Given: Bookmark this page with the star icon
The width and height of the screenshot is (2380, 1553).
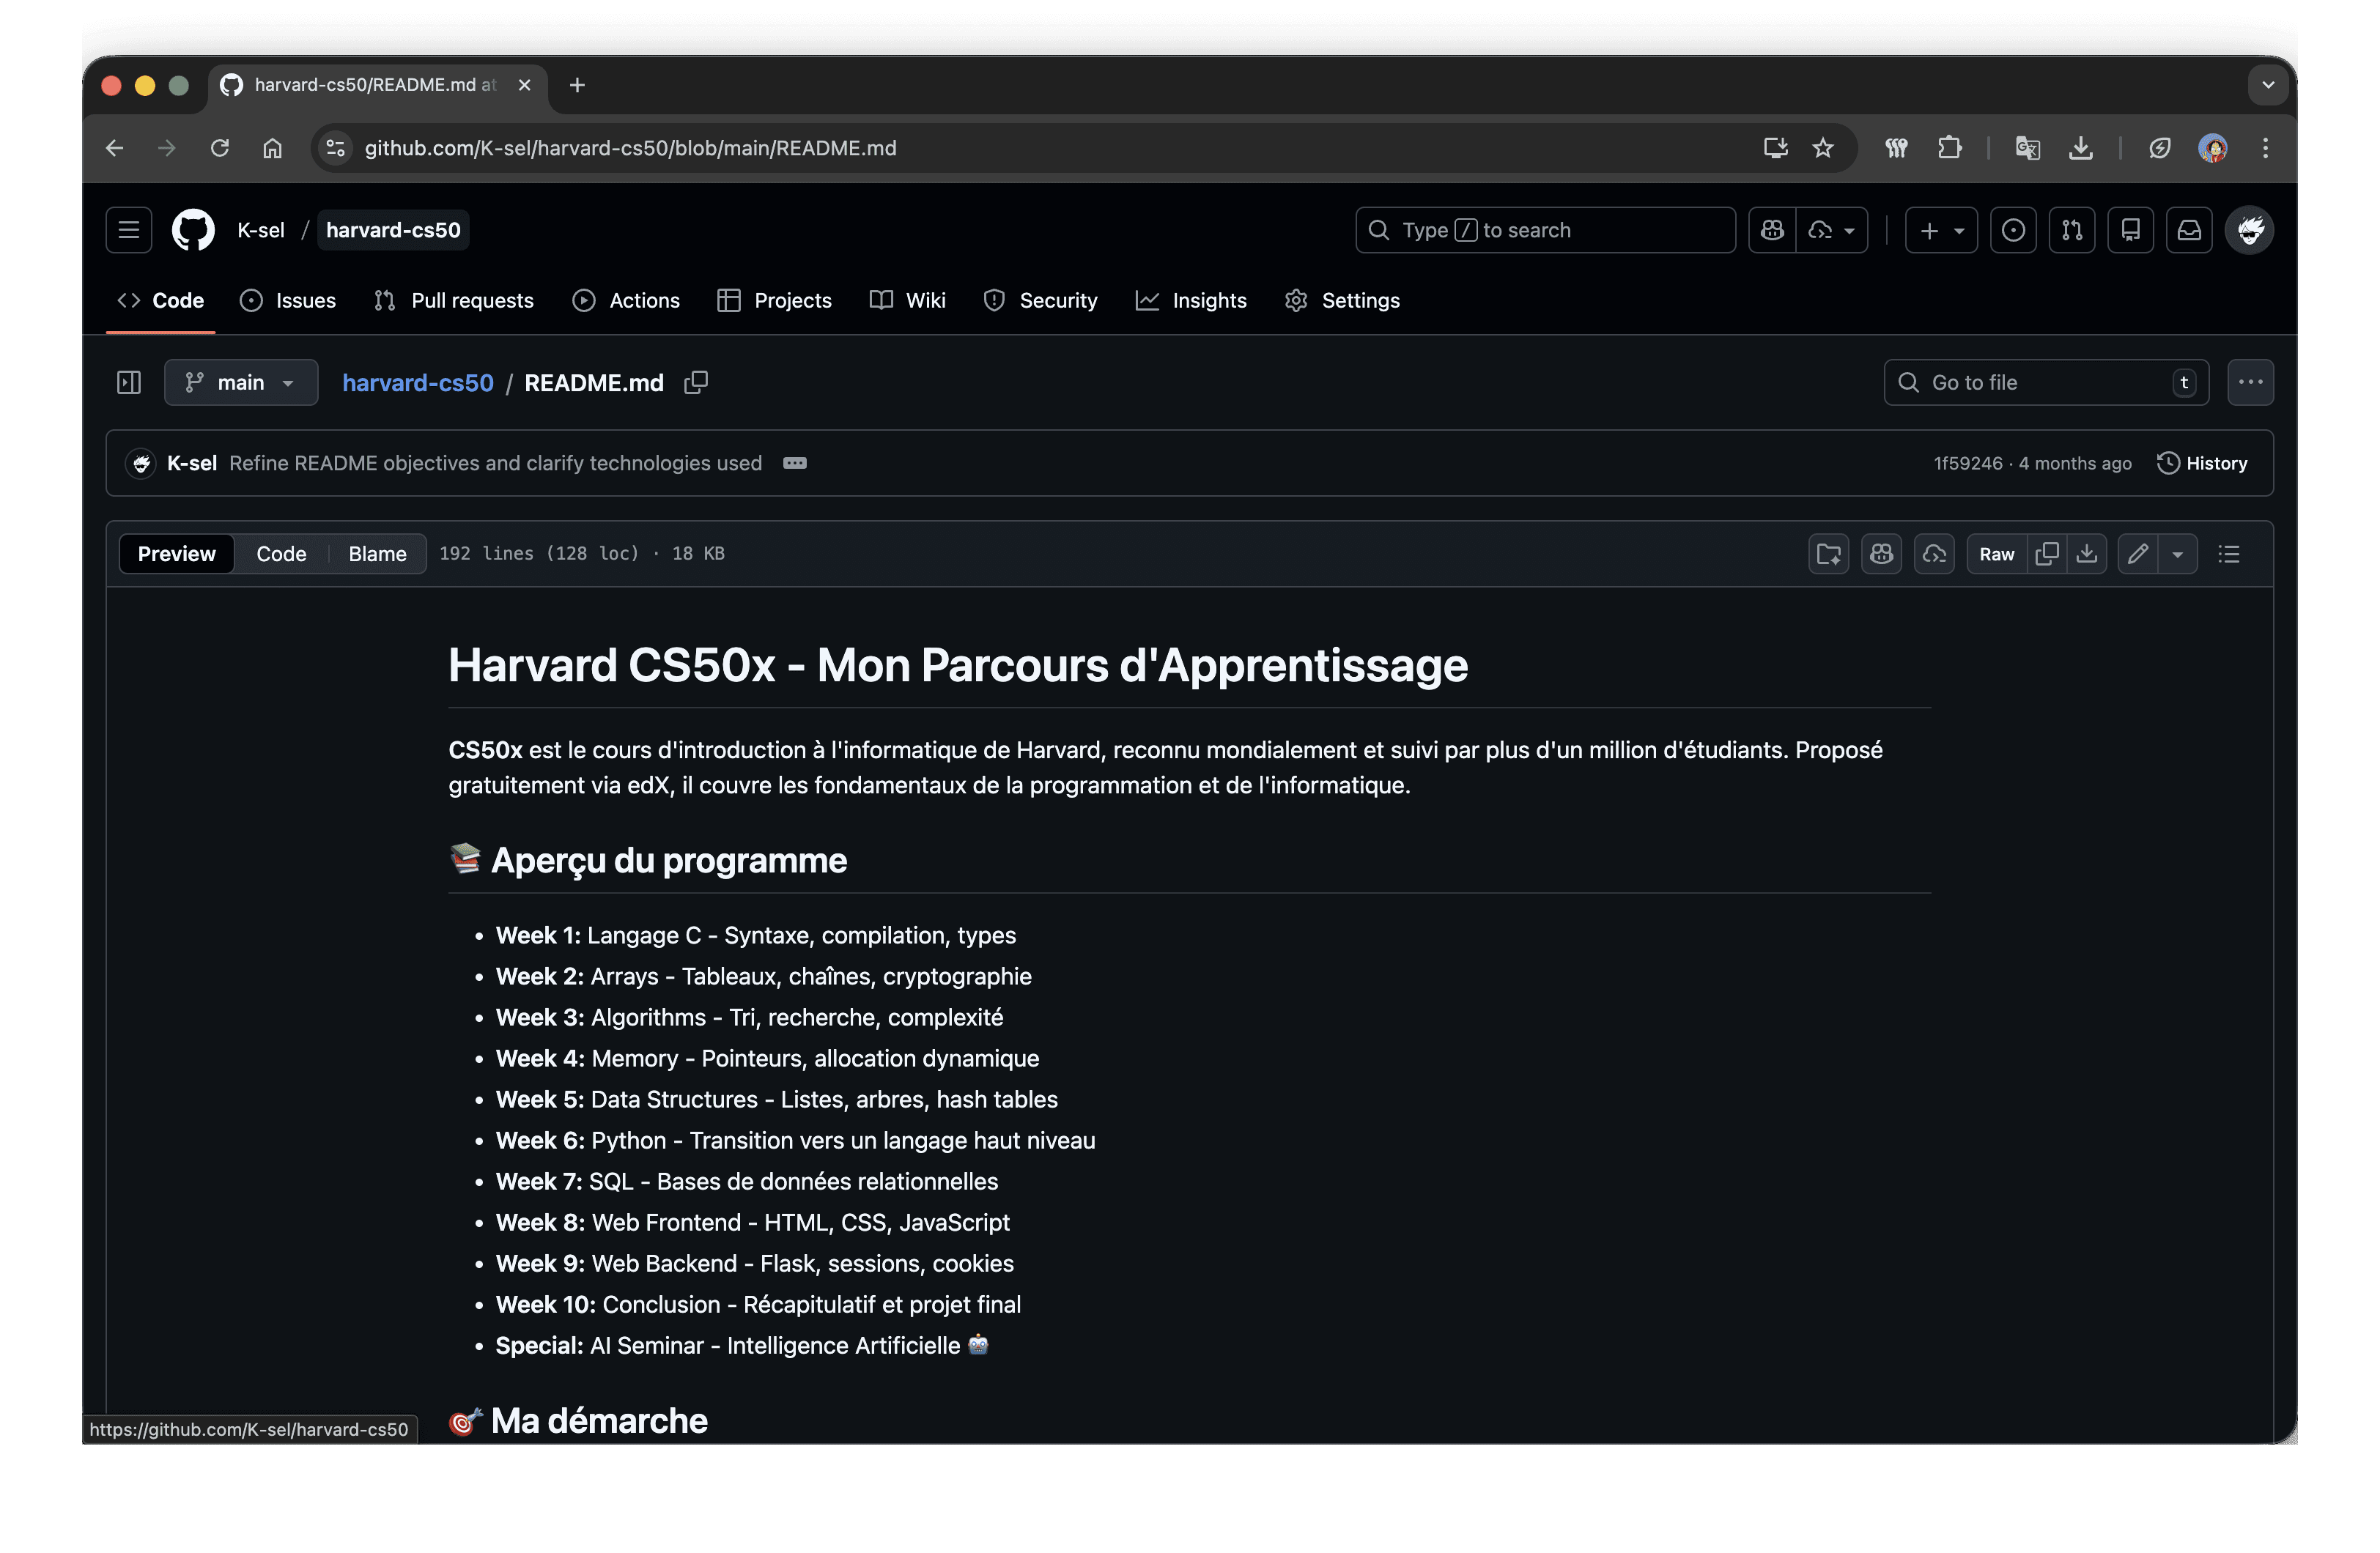Looking at the screenshot, I should (x=1823, y=148).
